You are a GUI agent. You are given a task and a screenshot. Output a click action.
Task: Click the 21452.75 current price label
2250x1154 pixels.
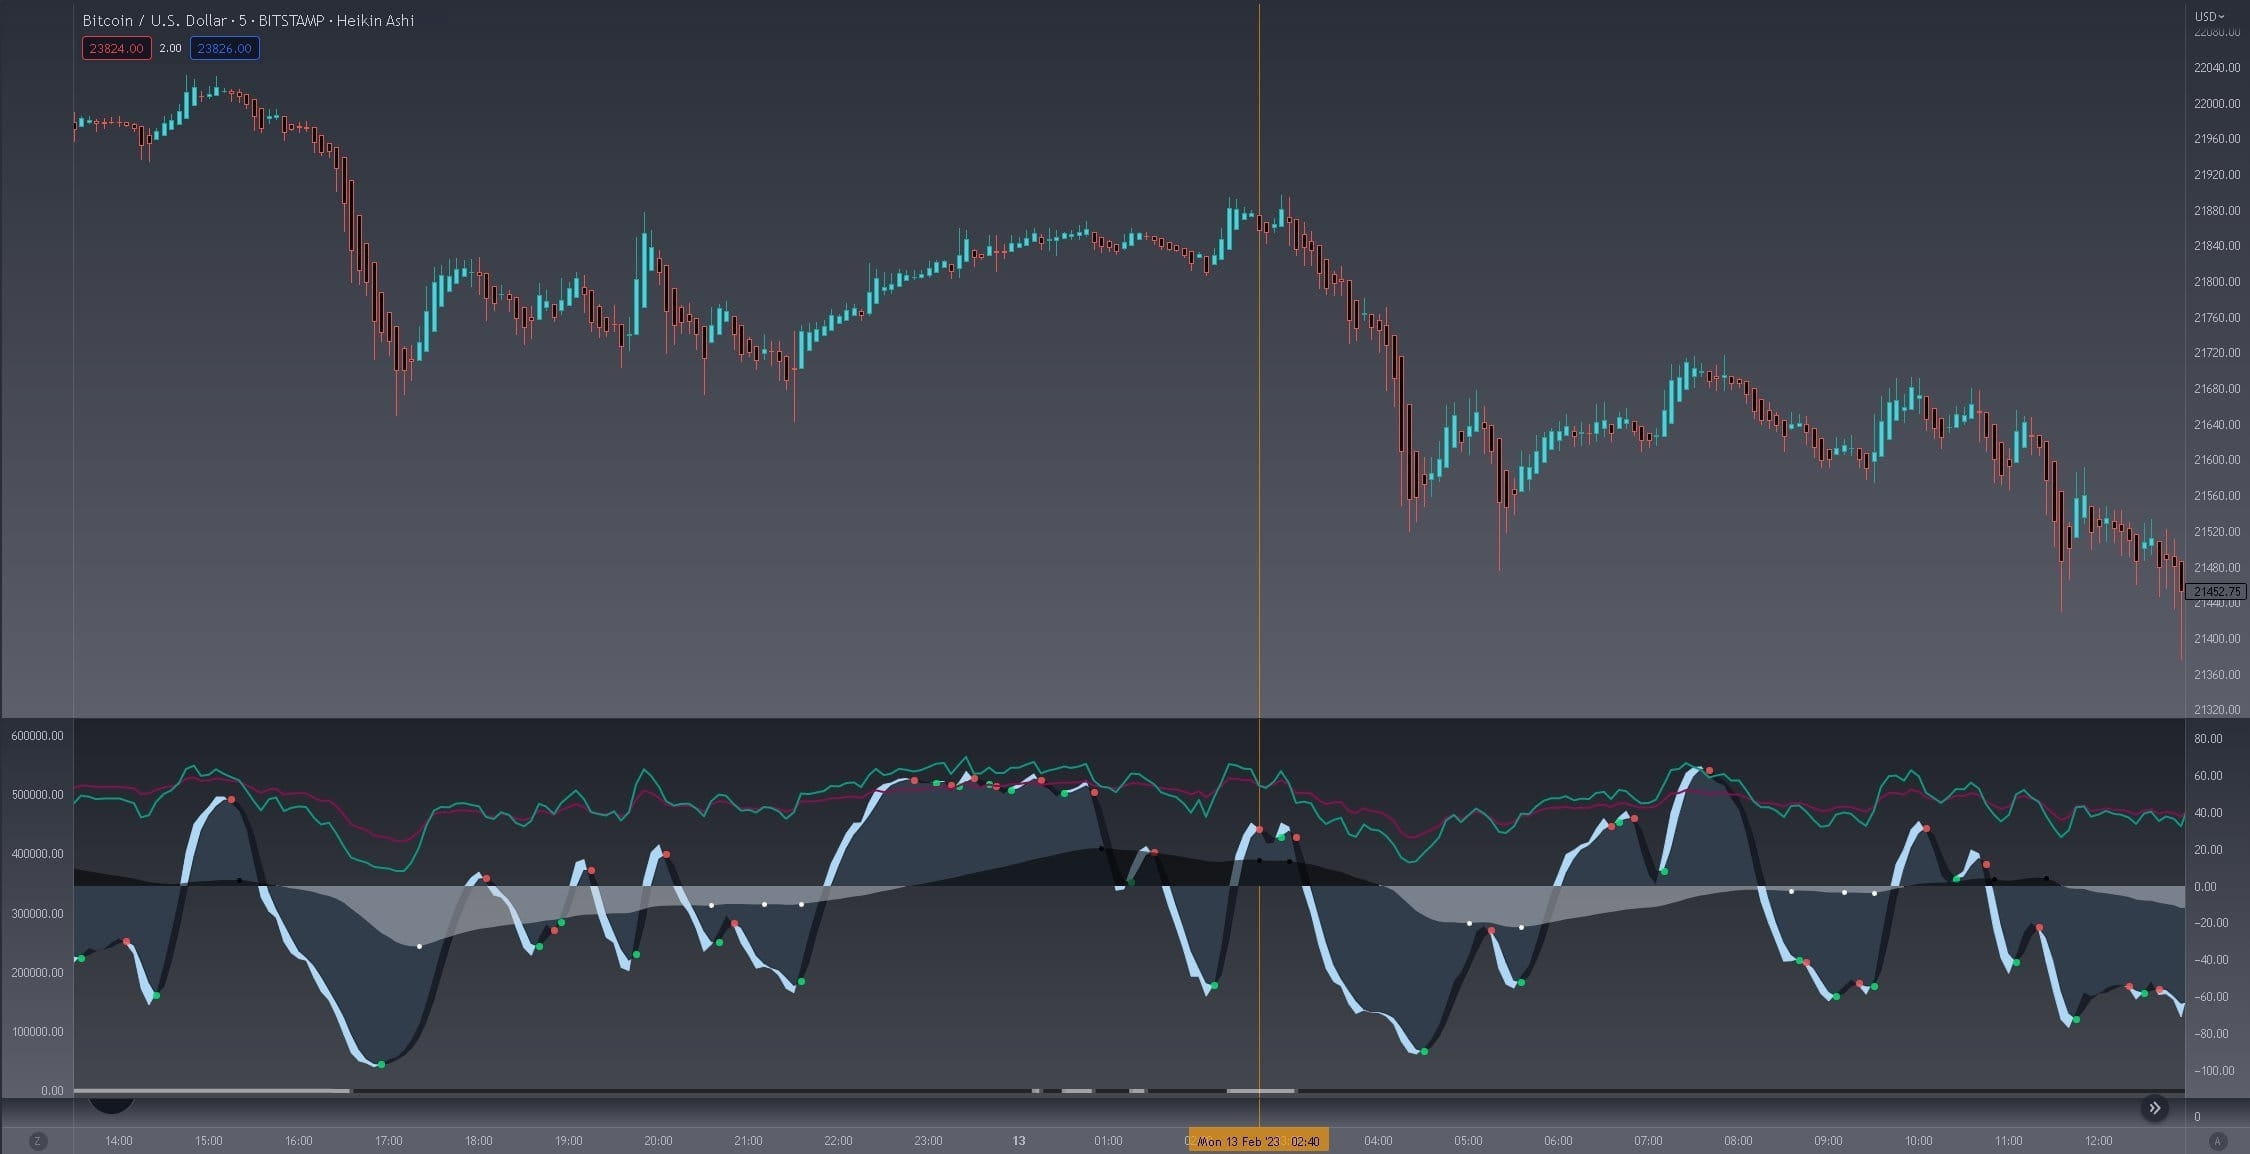(x=2215, y=591)
